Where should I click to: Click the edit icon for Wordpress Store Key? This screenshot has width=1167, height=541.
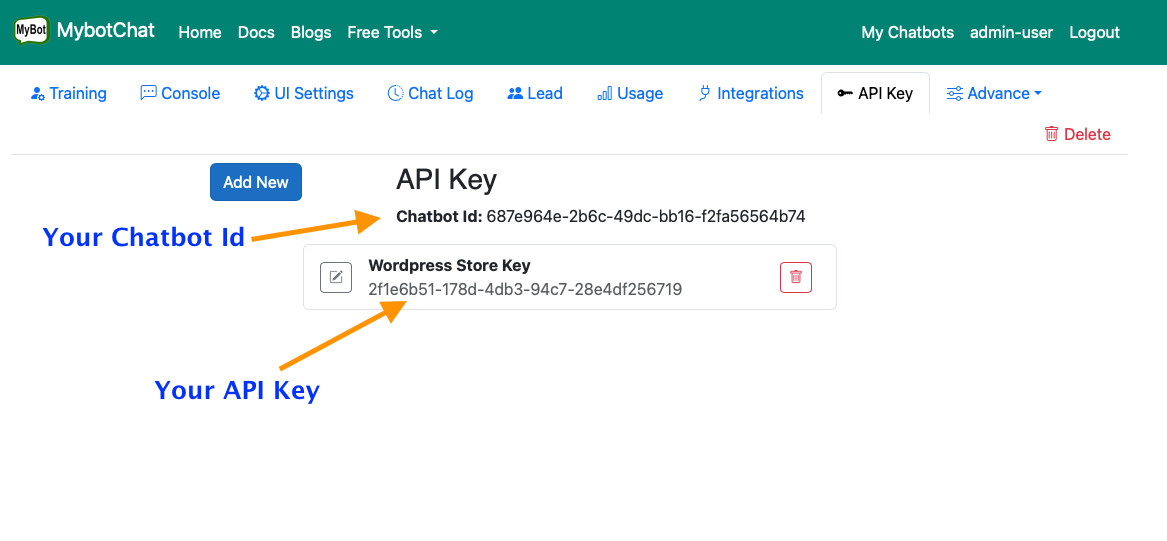[336, 278]
